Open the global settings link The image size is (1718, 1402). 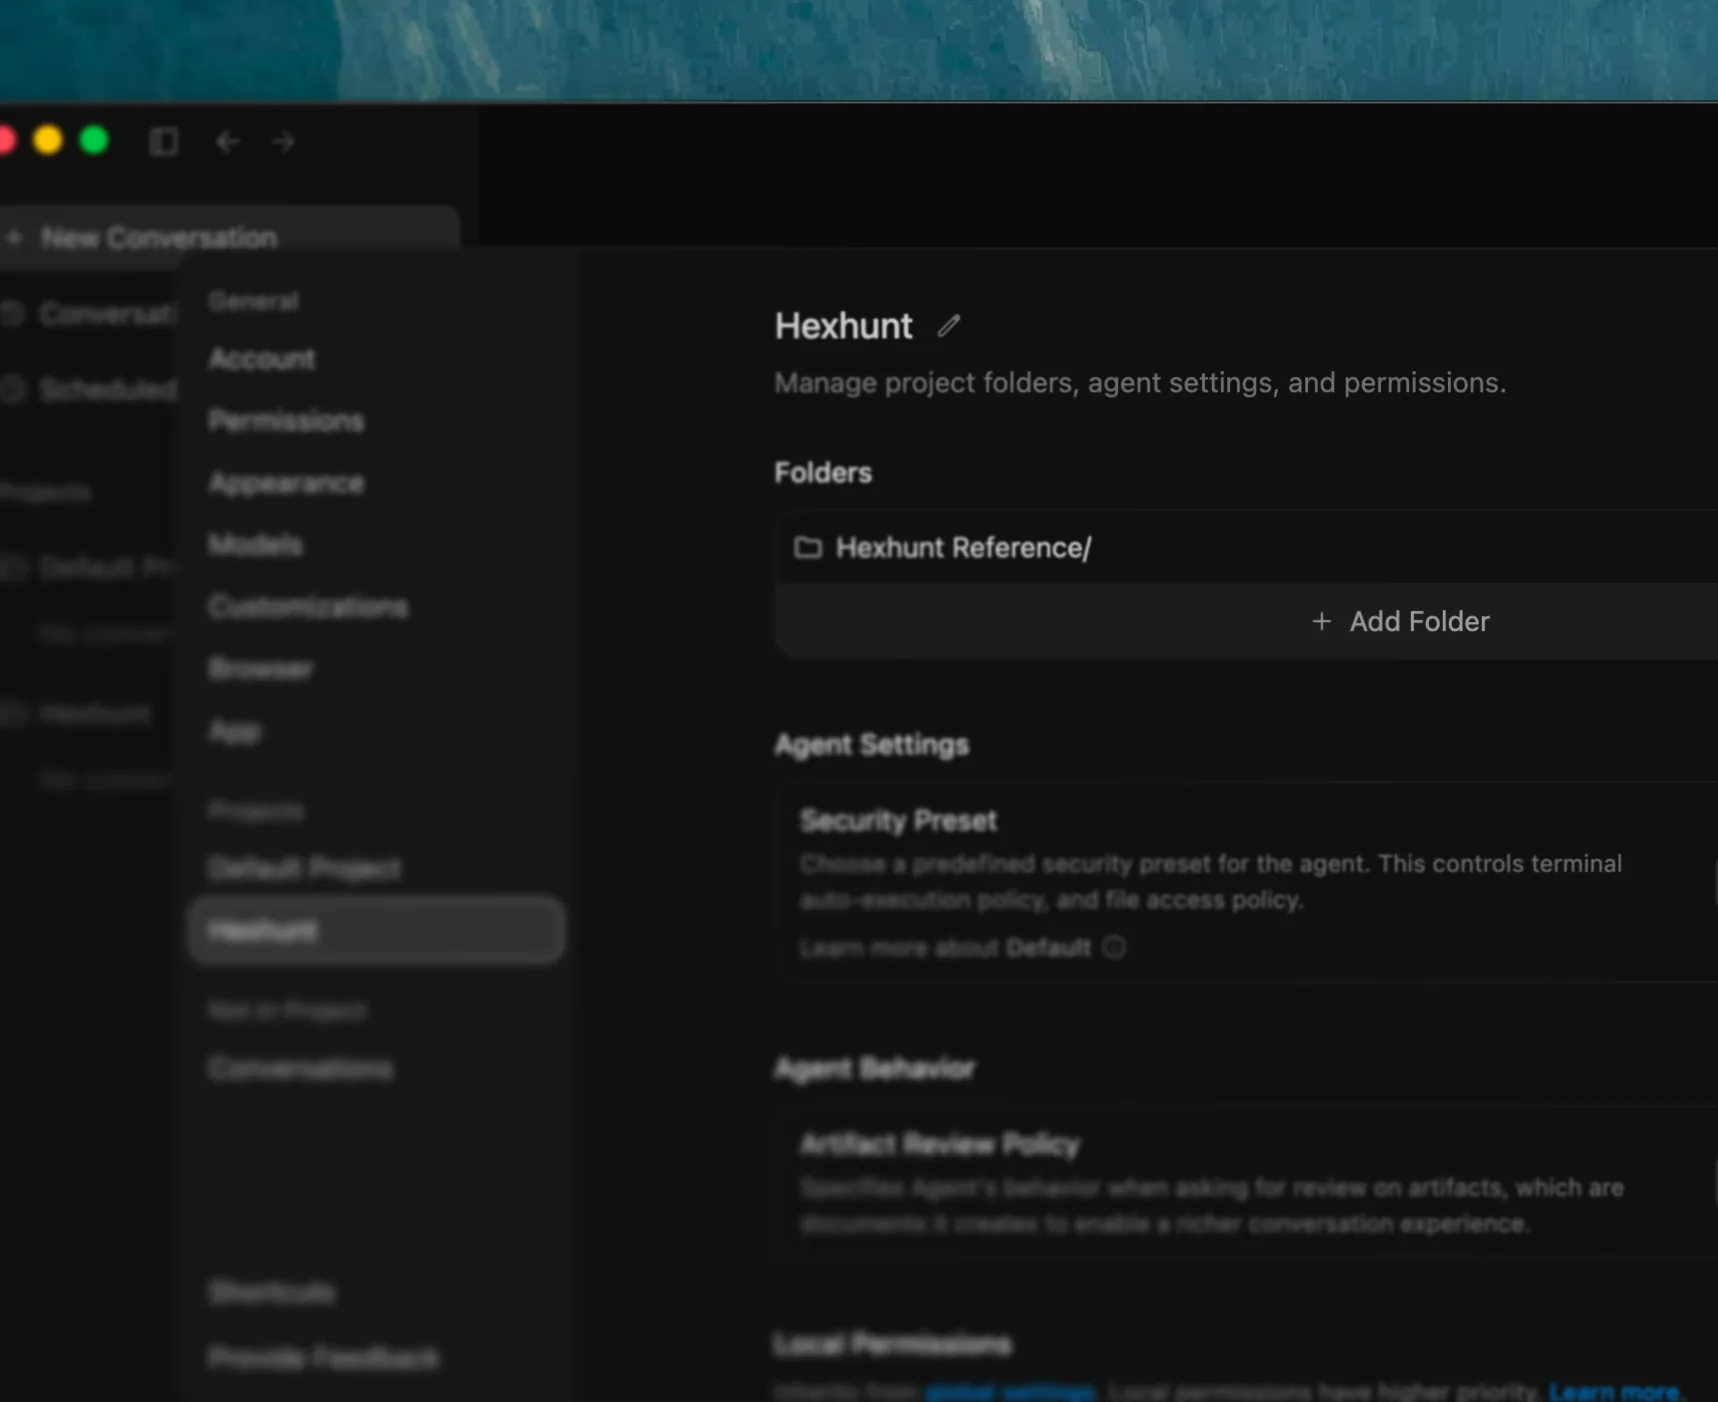[1010, 1391]
